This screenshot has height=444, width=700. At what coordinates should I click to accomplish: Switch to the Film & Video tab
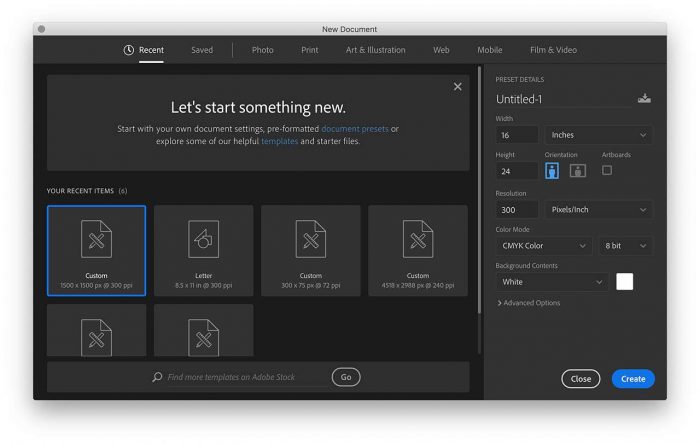click(553, 50)
